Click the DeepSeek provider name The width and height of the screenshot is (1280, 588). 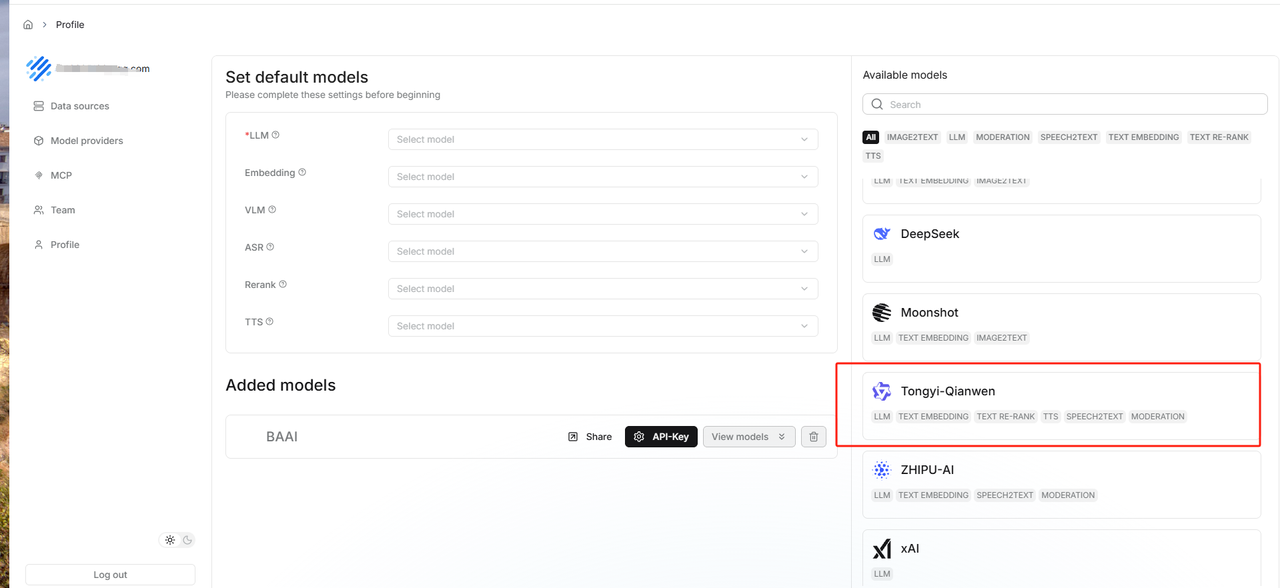(x=930, y=234)
